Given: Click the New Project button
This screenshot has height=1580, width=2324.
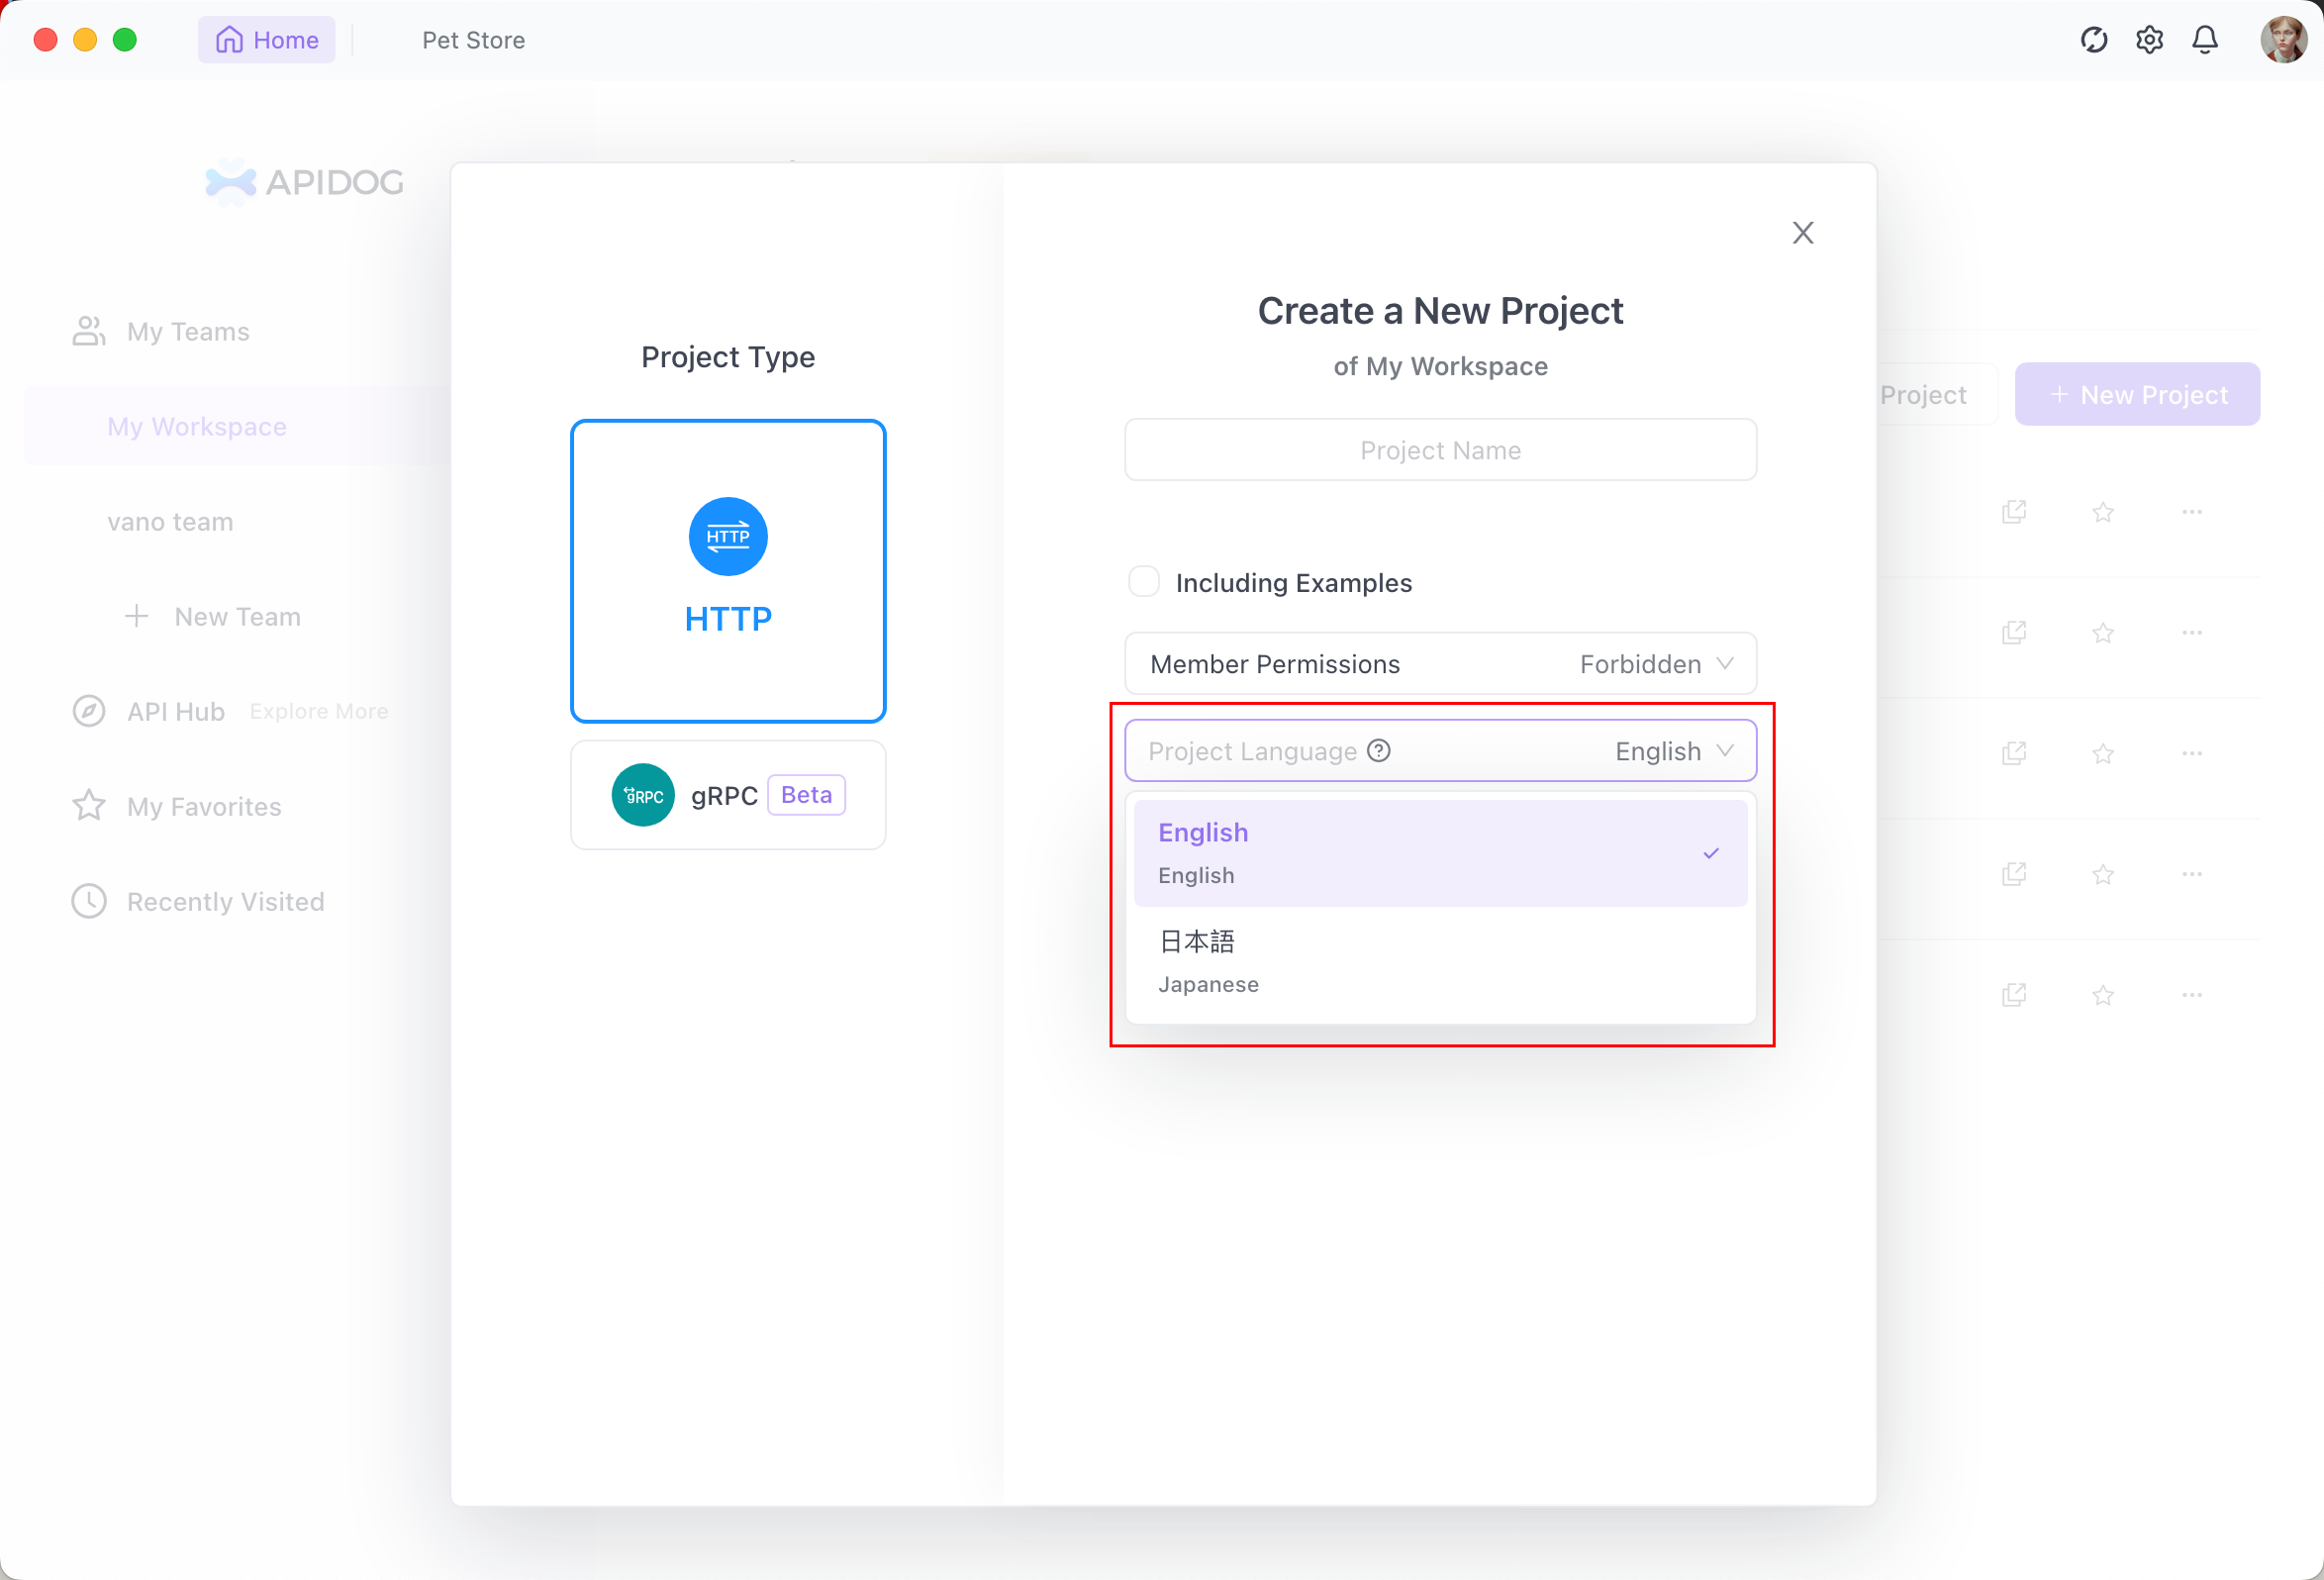Looking at the screenshot, I should (2137, 395).
